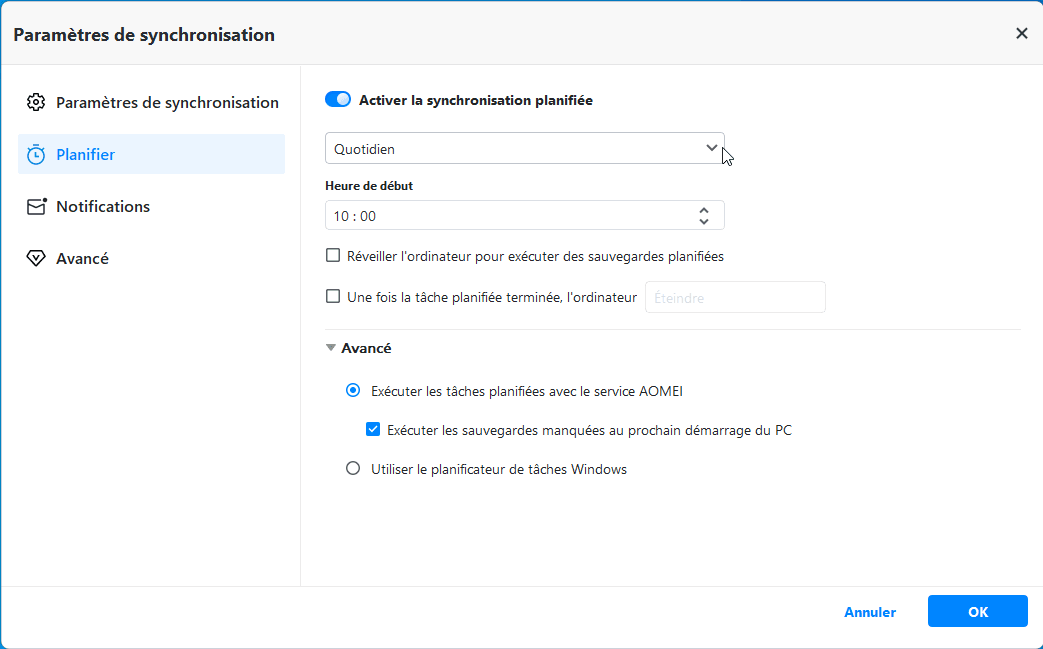Check Réveiller l'ordinateur checkbox
Viewport: 1043px width, 649px height.
coord(333,256)
